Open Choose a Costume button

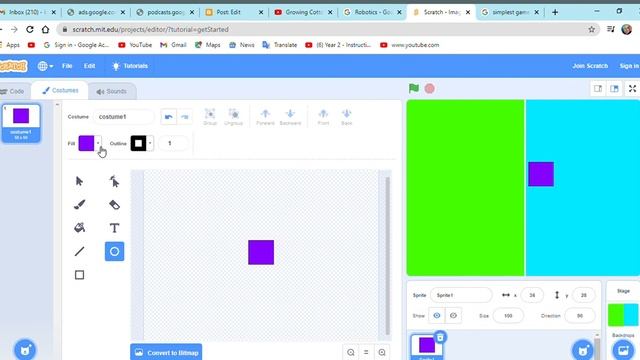pyautogui.click(x=25, y=350)
